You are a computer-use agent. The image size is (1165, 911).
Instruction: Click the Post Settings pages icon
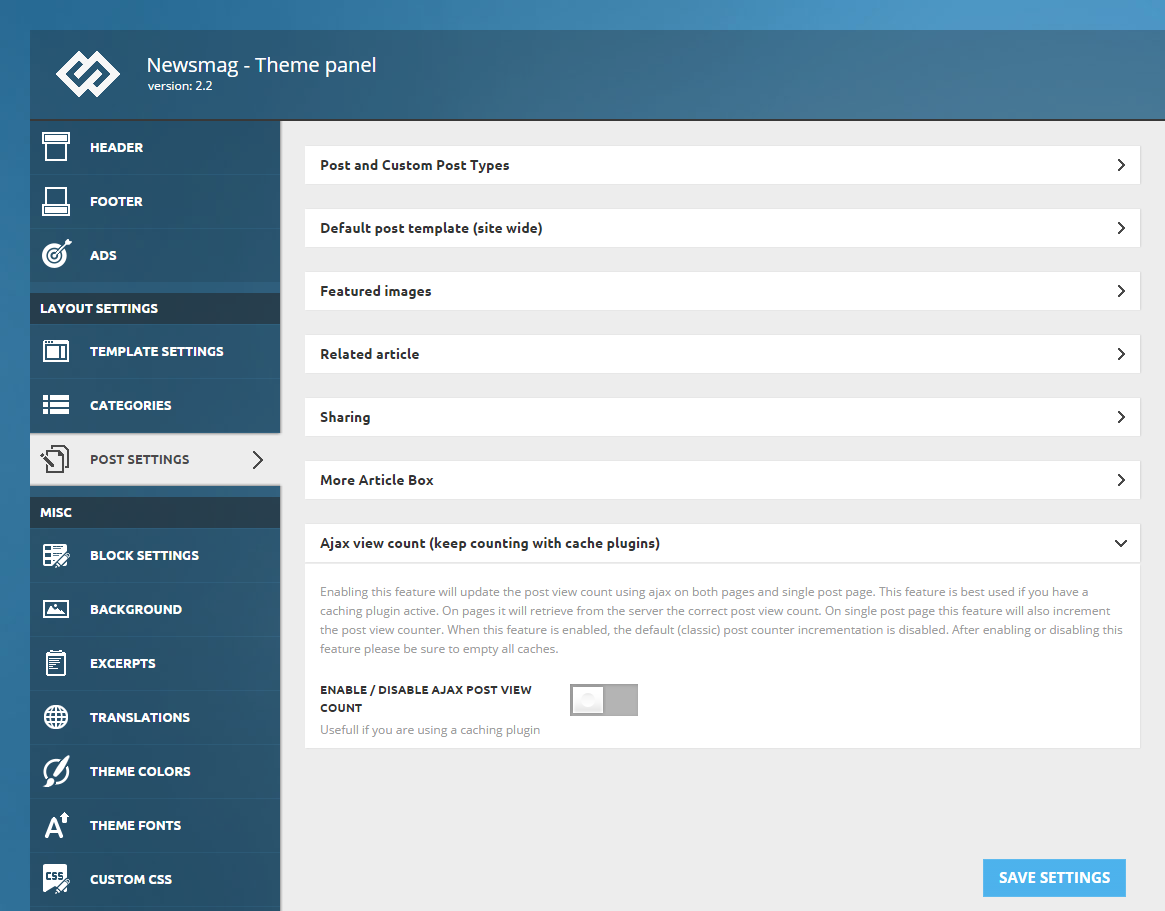pos(55,459)
